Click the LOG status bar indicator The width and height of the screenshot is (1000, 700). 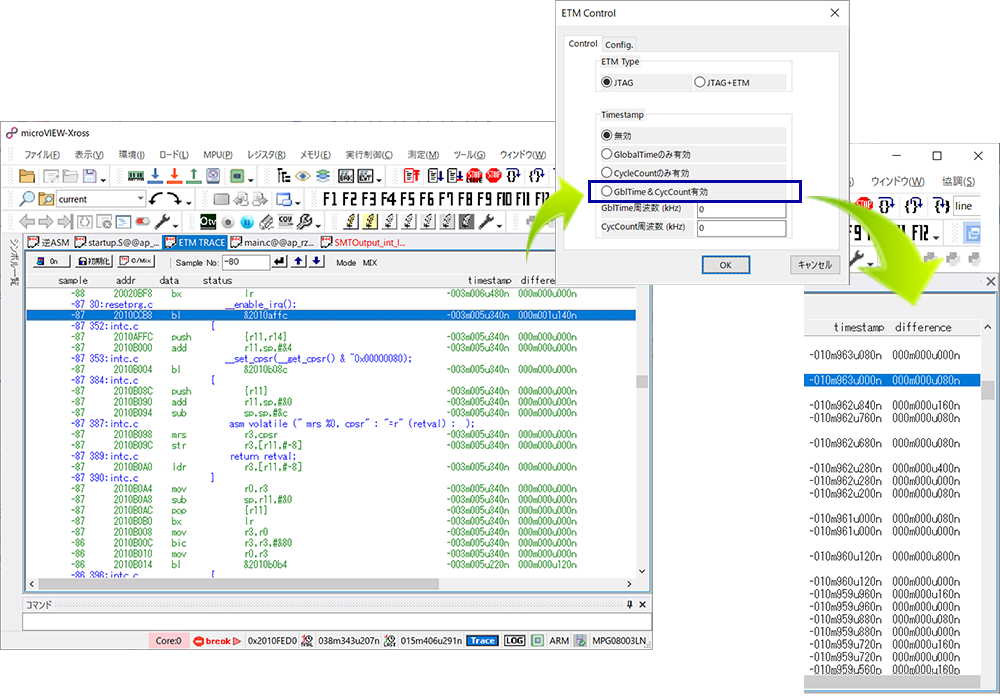[x=515, y=641]
